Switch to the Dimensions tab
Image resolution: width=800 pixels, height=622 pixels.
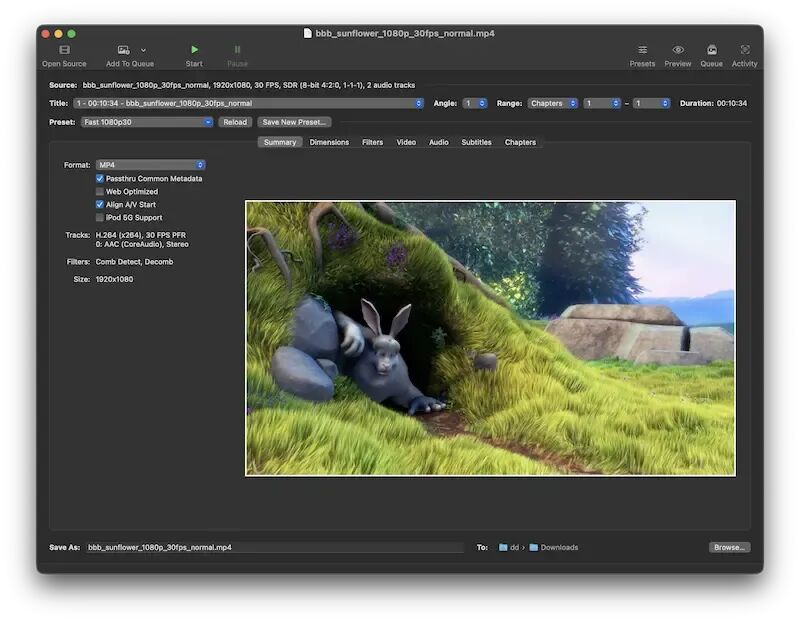pyautogui.click(x=329, y=142)
